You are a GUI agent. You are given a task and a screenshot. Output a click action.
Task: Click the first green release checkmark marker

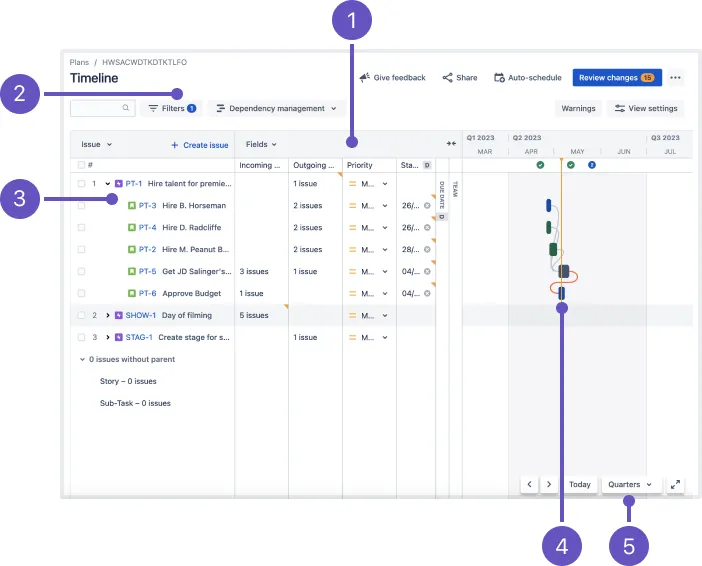[x=540, y=165]
